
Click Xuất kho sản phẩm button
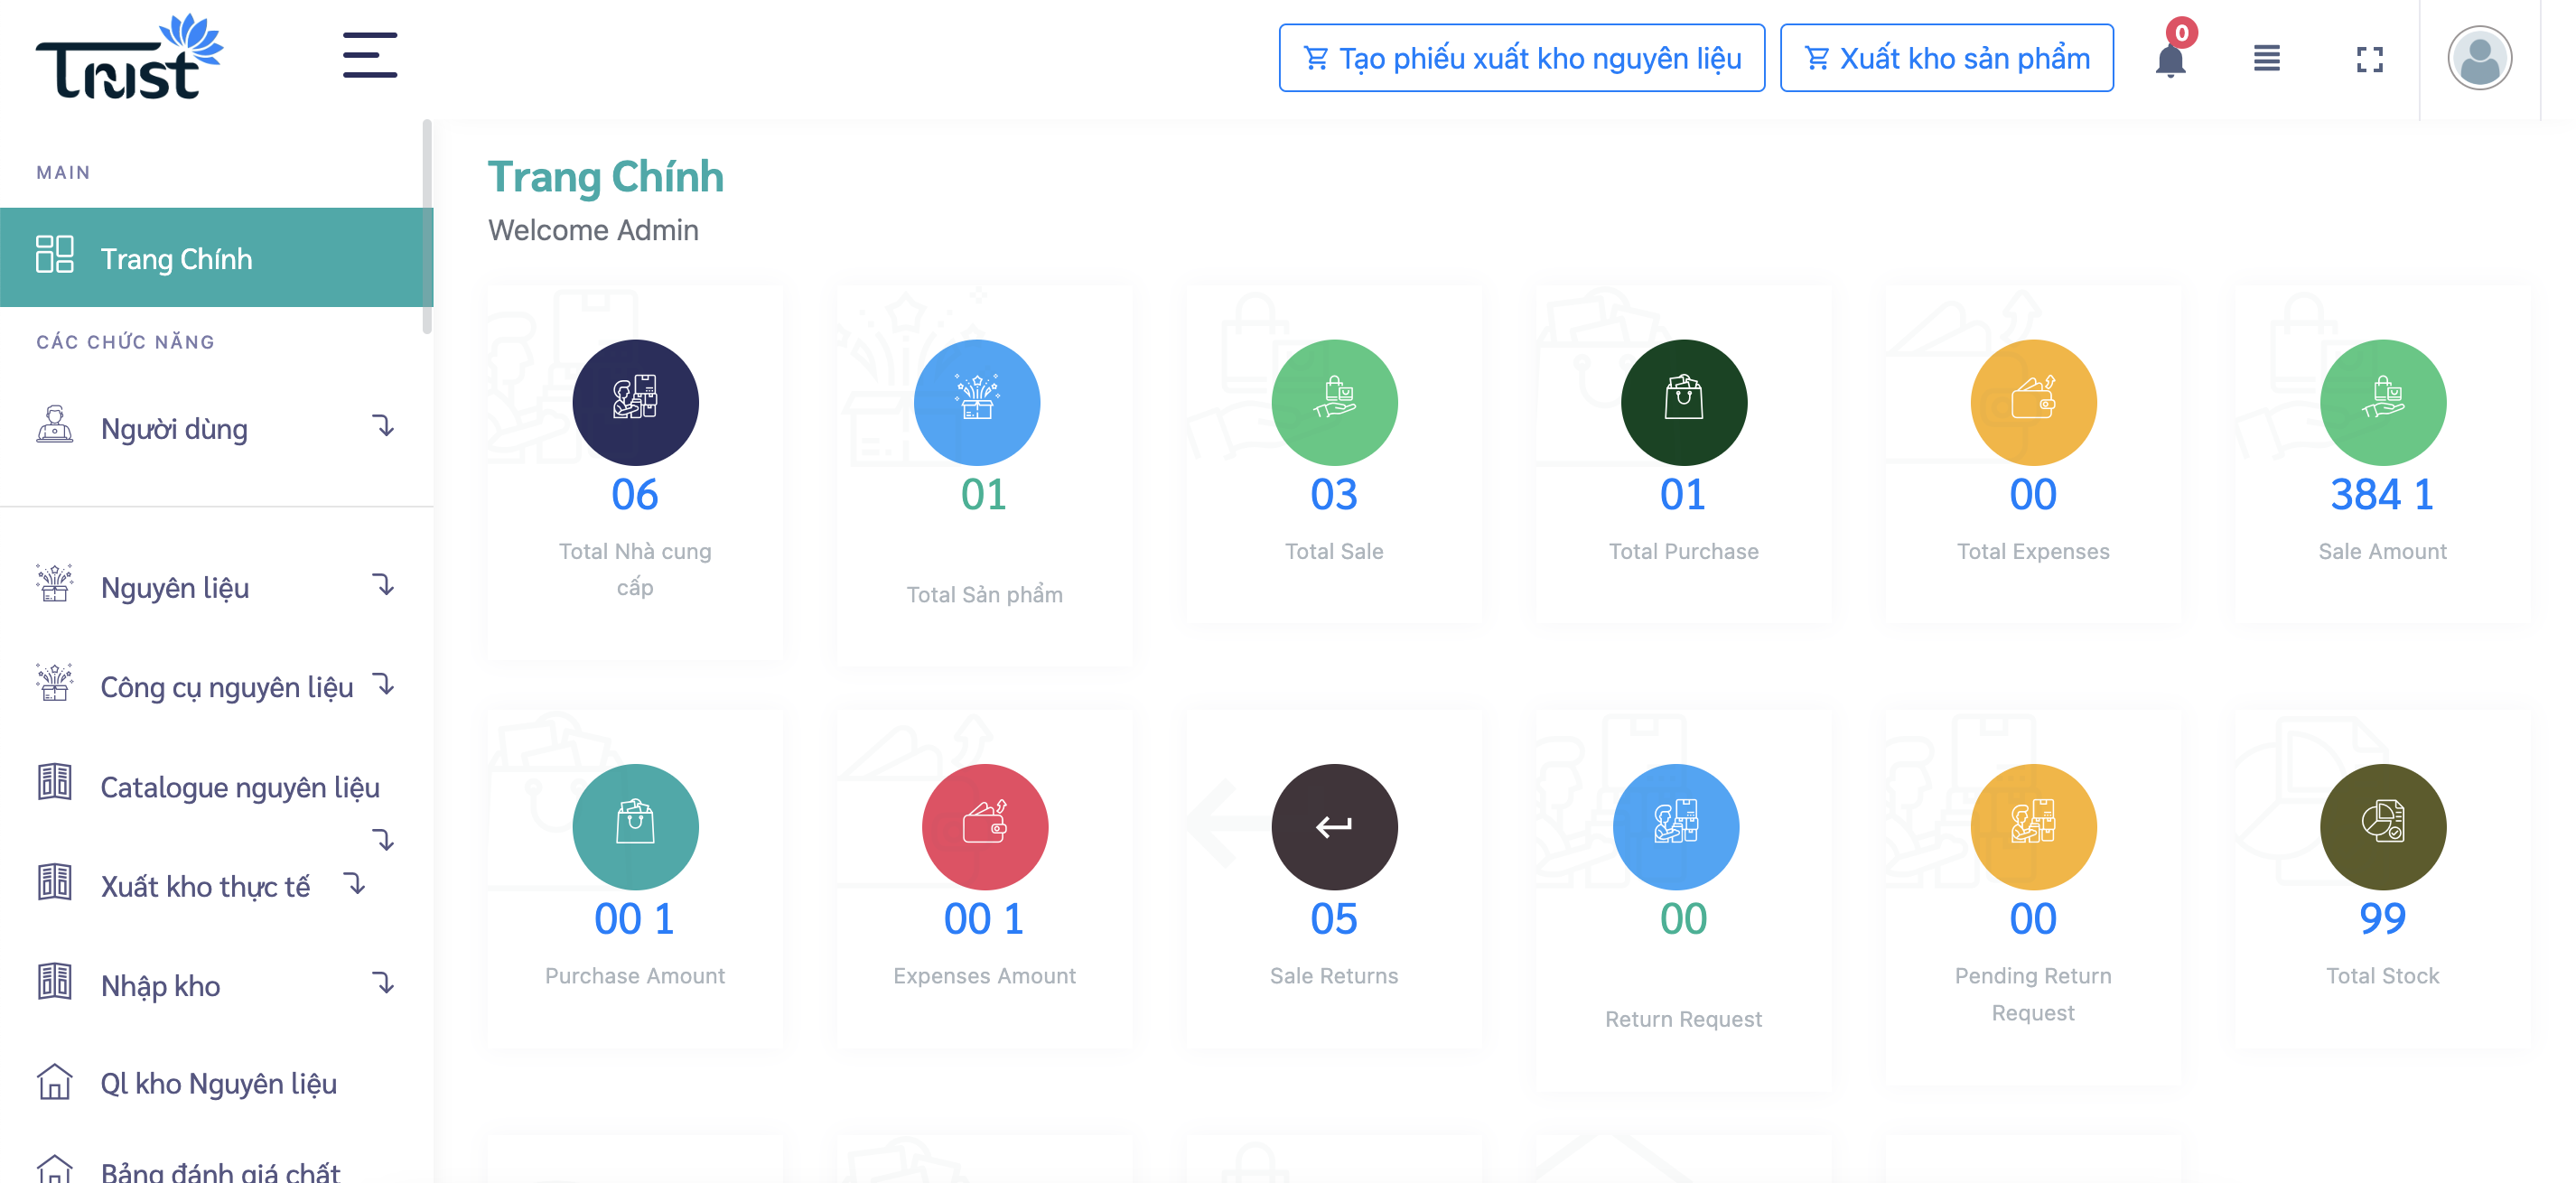pyautogui.click(x=1946, y=58)
